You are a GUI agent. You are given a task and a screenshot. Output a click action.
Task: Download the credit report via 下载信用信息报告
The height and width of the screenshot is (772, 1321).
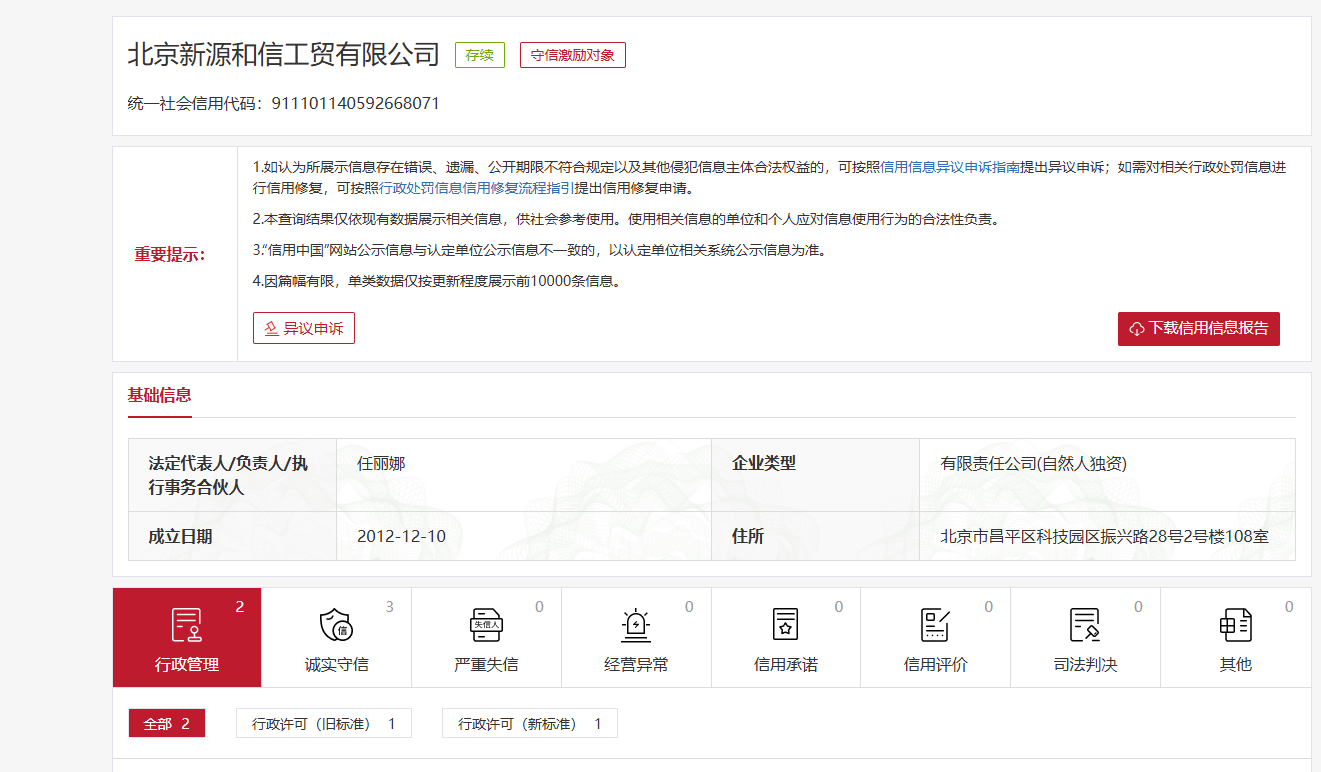coord(1198,328)
